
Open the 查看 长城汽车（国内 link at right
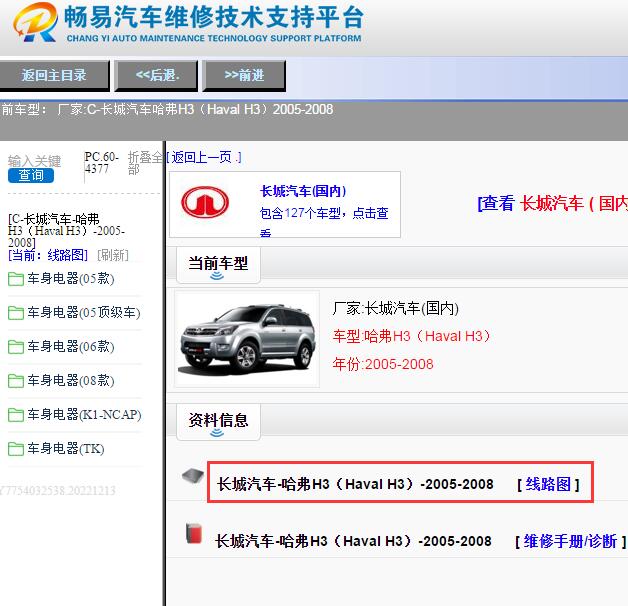click(553, 203)
